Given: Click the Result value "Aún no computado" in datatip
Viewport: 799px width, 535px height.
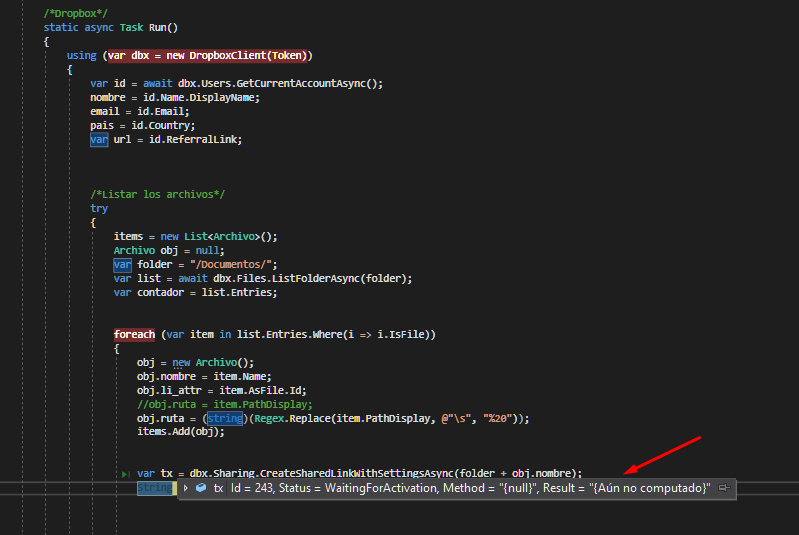Looking at the screenshot, I should [x=651, y=488].
